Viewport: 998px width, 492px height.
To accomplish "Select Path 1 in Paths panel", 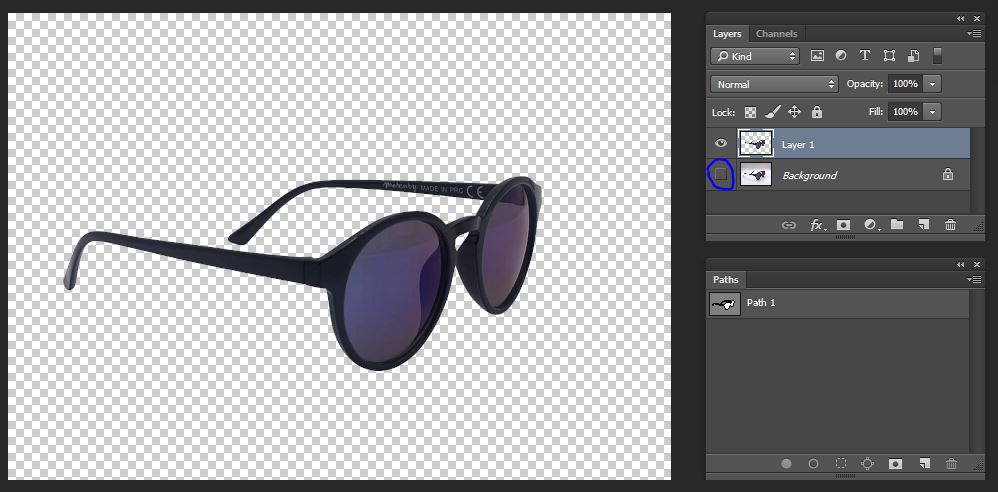I will [761, 303].
